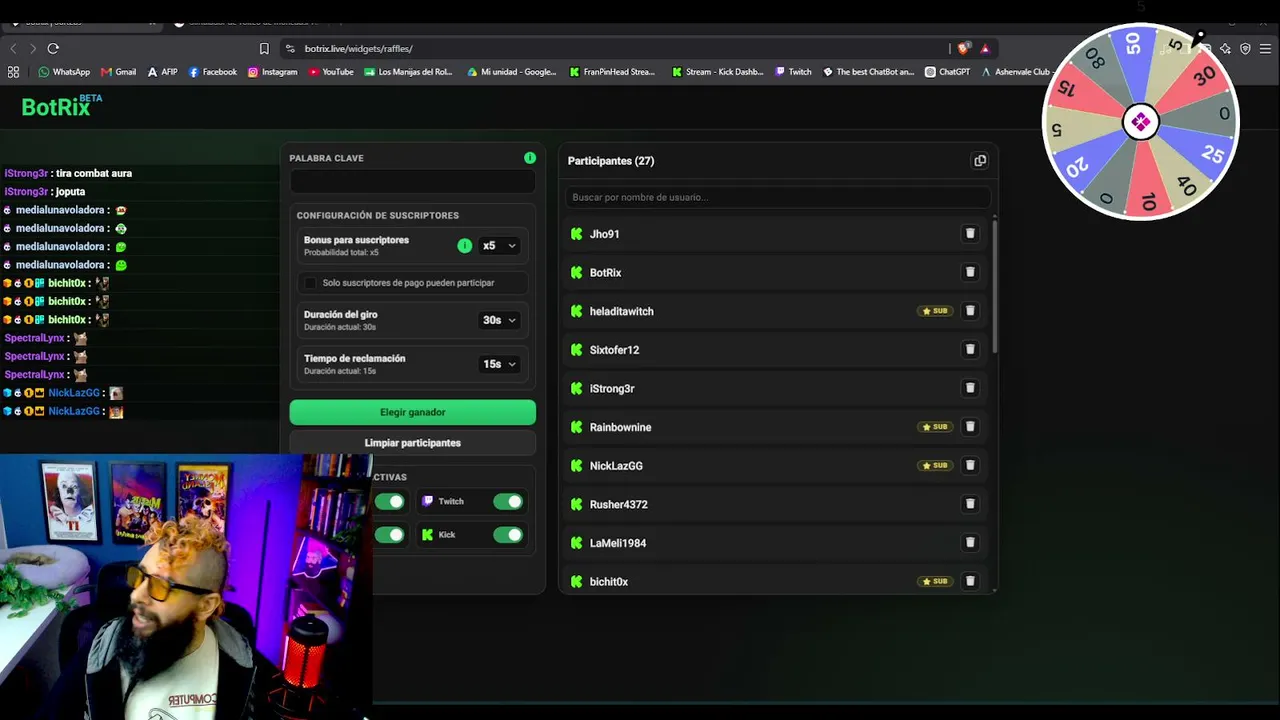Click the browser forward arrow
The image size is (1280, 720).
(33, 48)
